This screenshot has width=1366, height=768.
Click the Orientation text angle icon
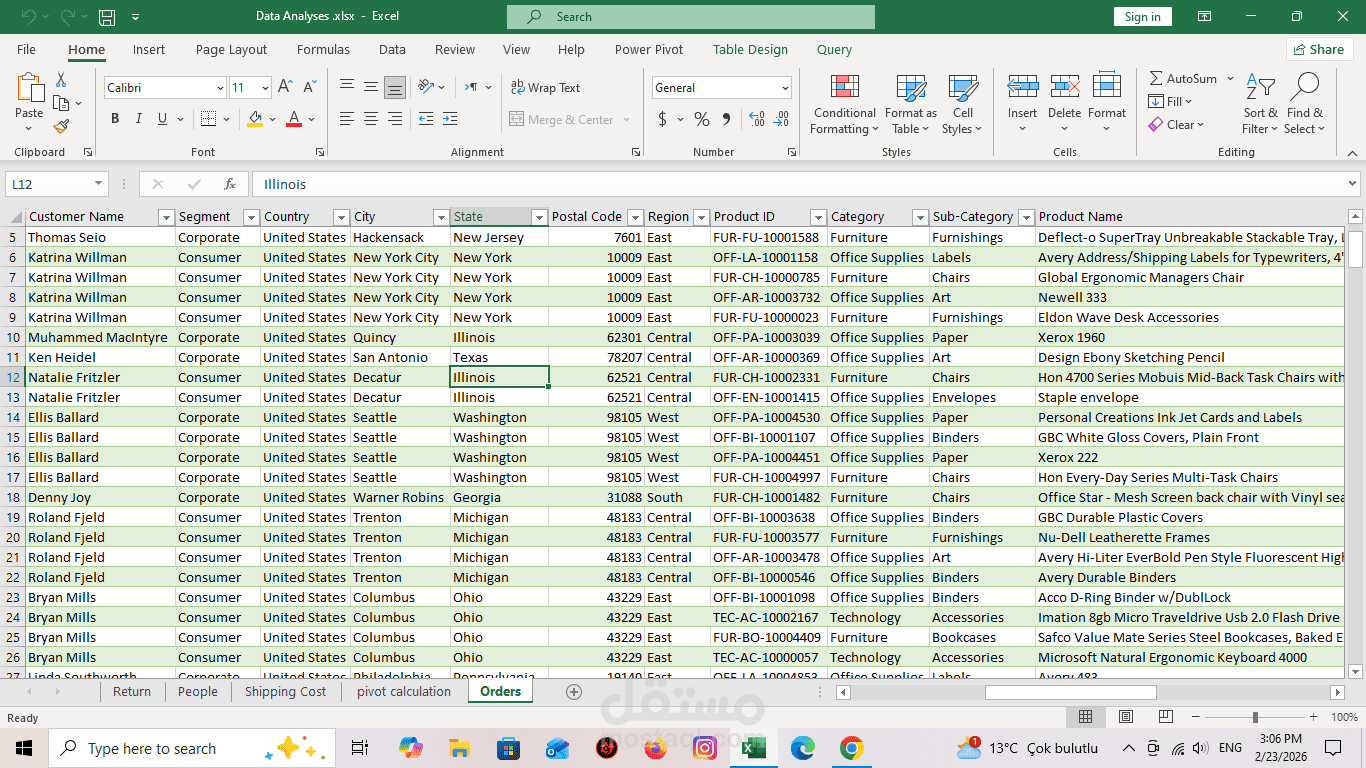(x=427, y=87)
